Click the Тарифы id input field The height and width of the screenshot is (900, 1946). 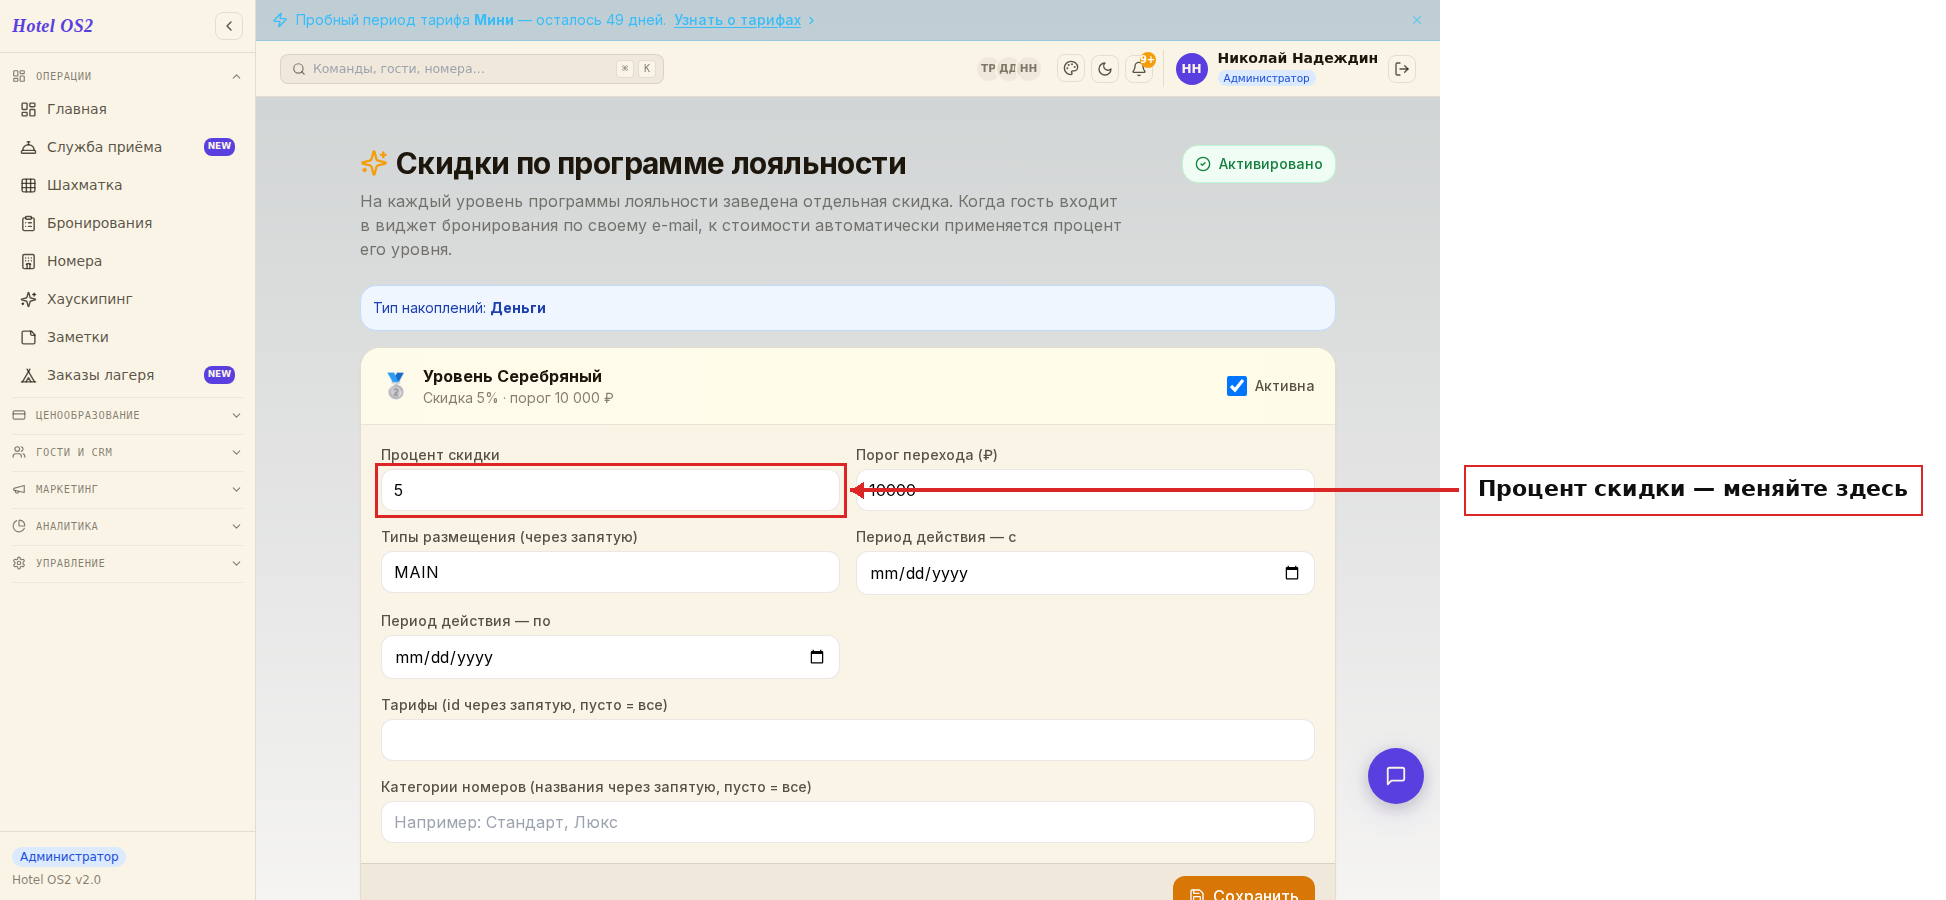[x=848, y=740]
